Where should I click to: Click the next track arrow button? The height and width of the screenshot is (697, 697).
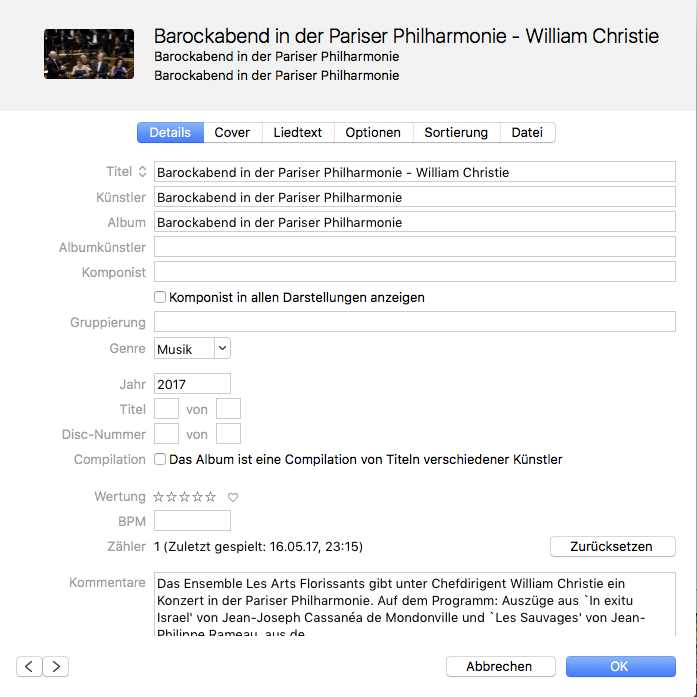(x=56, y=666)
